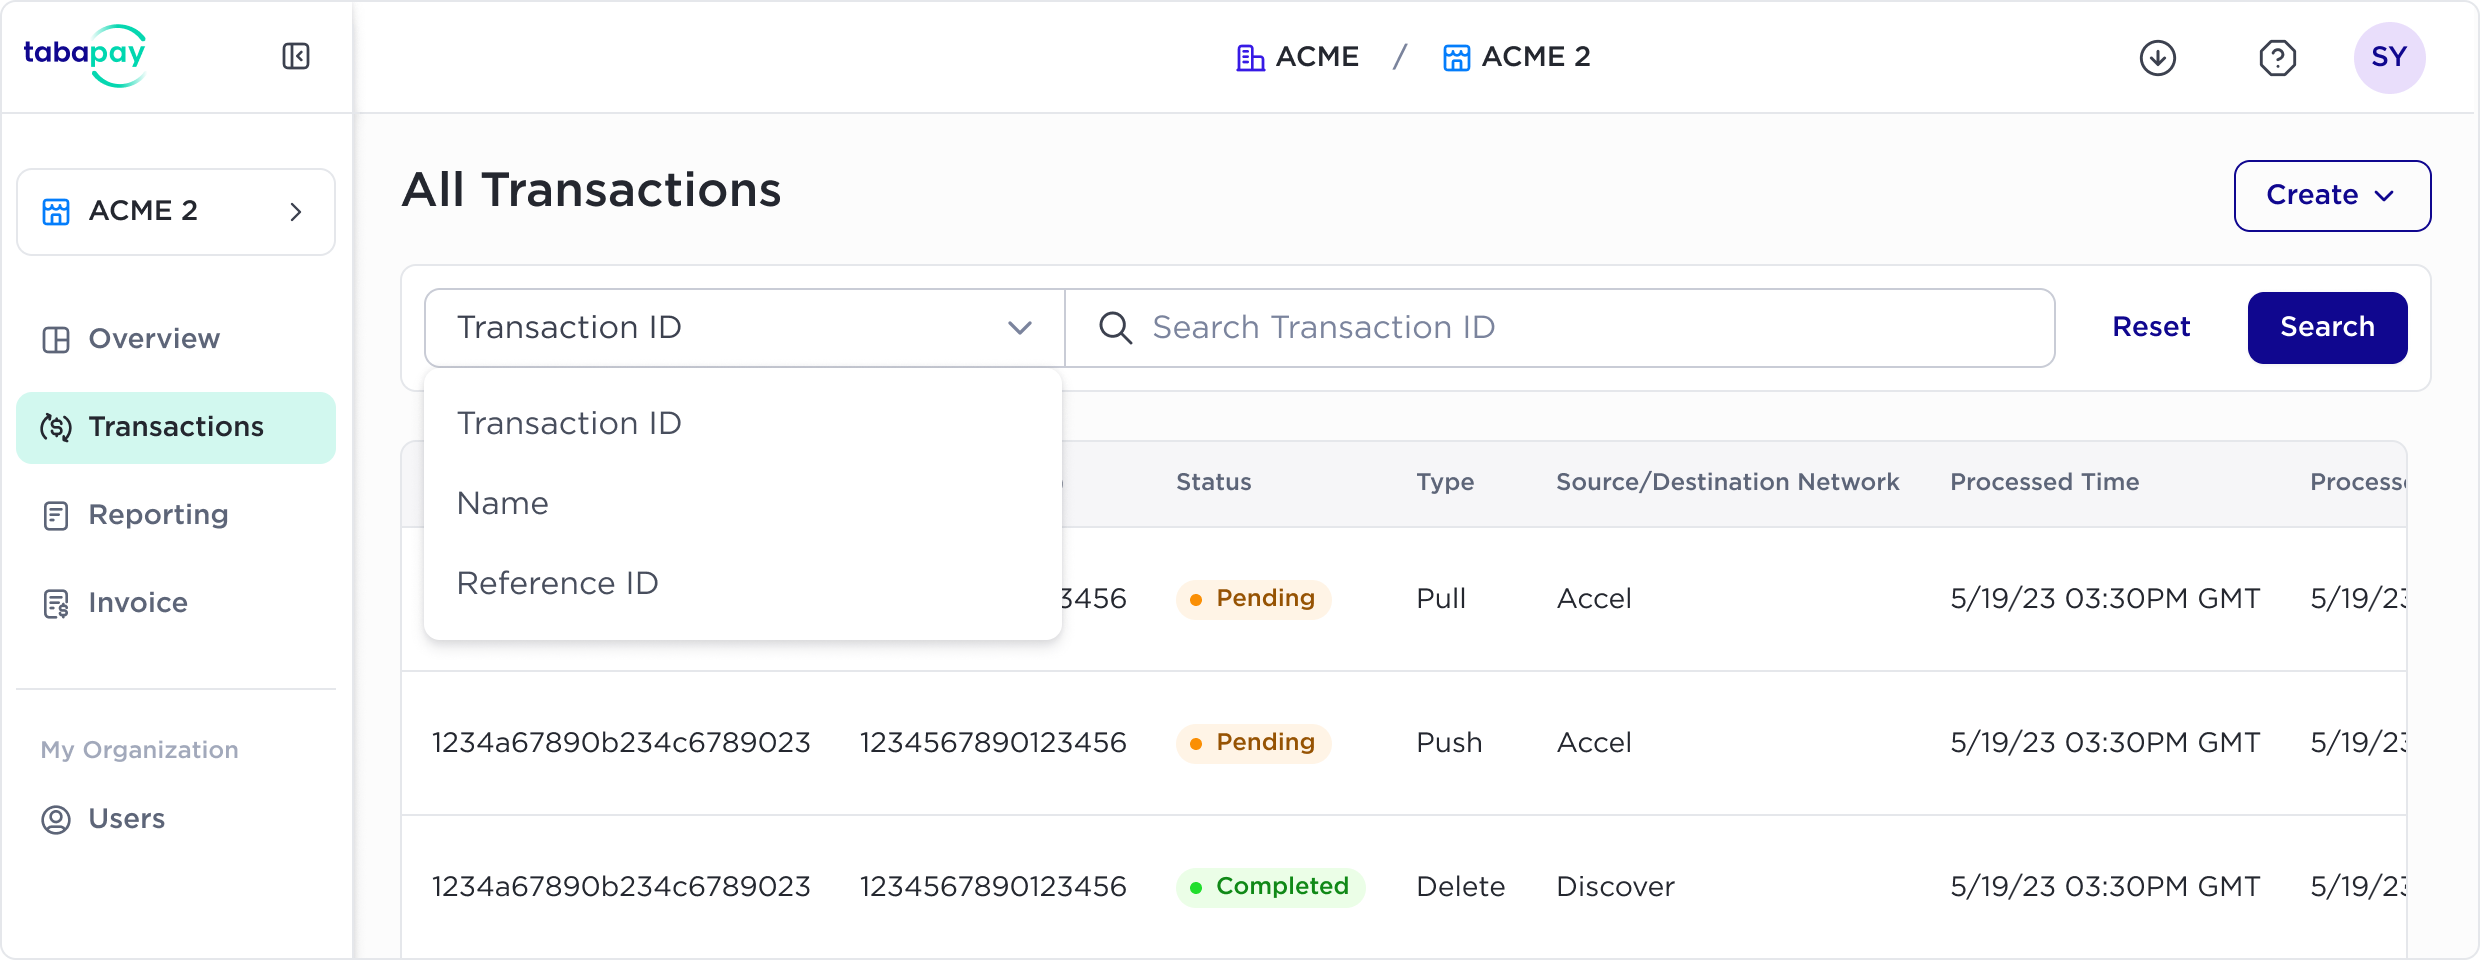Open the download icon in header
Screen dimensions: 2480x960
(2158, 57)
